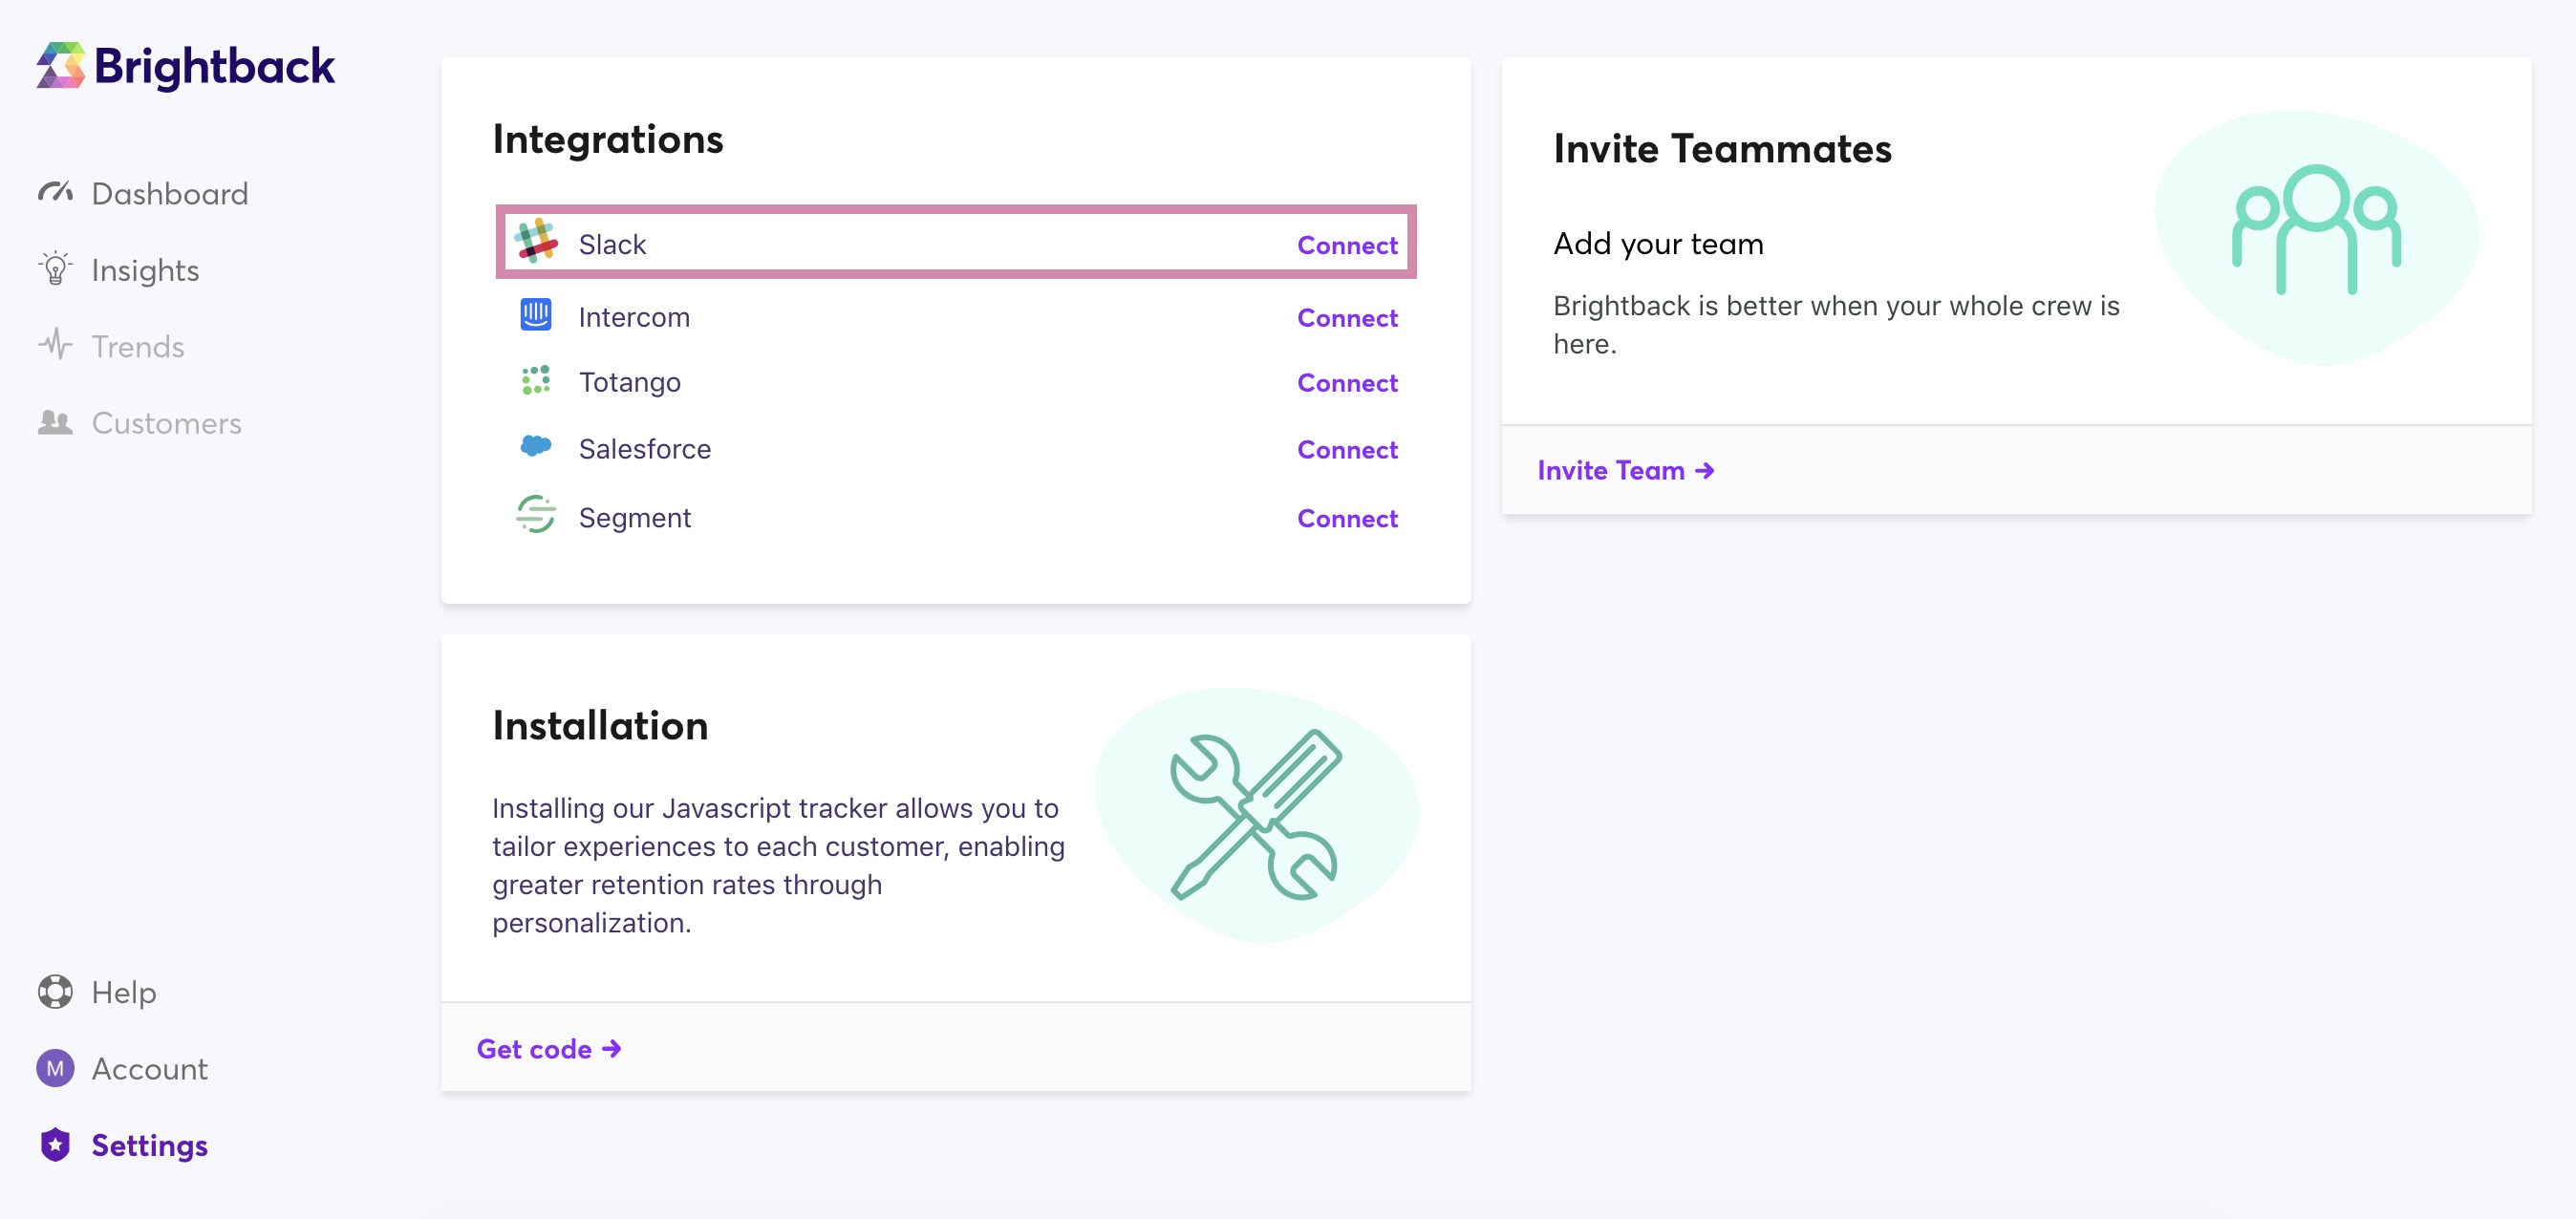Navigate to the Trends section
Screen dimensions: 2576x1219
[138, 346]
